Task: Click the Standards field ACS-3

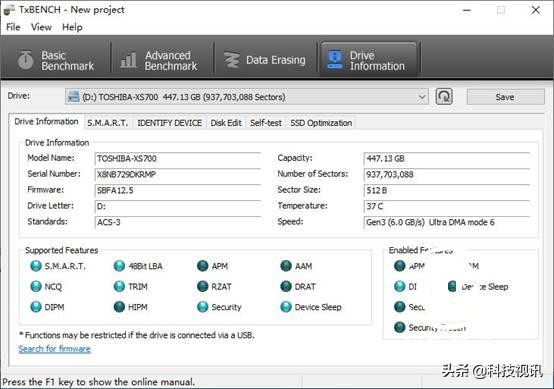Action: coord(178,222)
